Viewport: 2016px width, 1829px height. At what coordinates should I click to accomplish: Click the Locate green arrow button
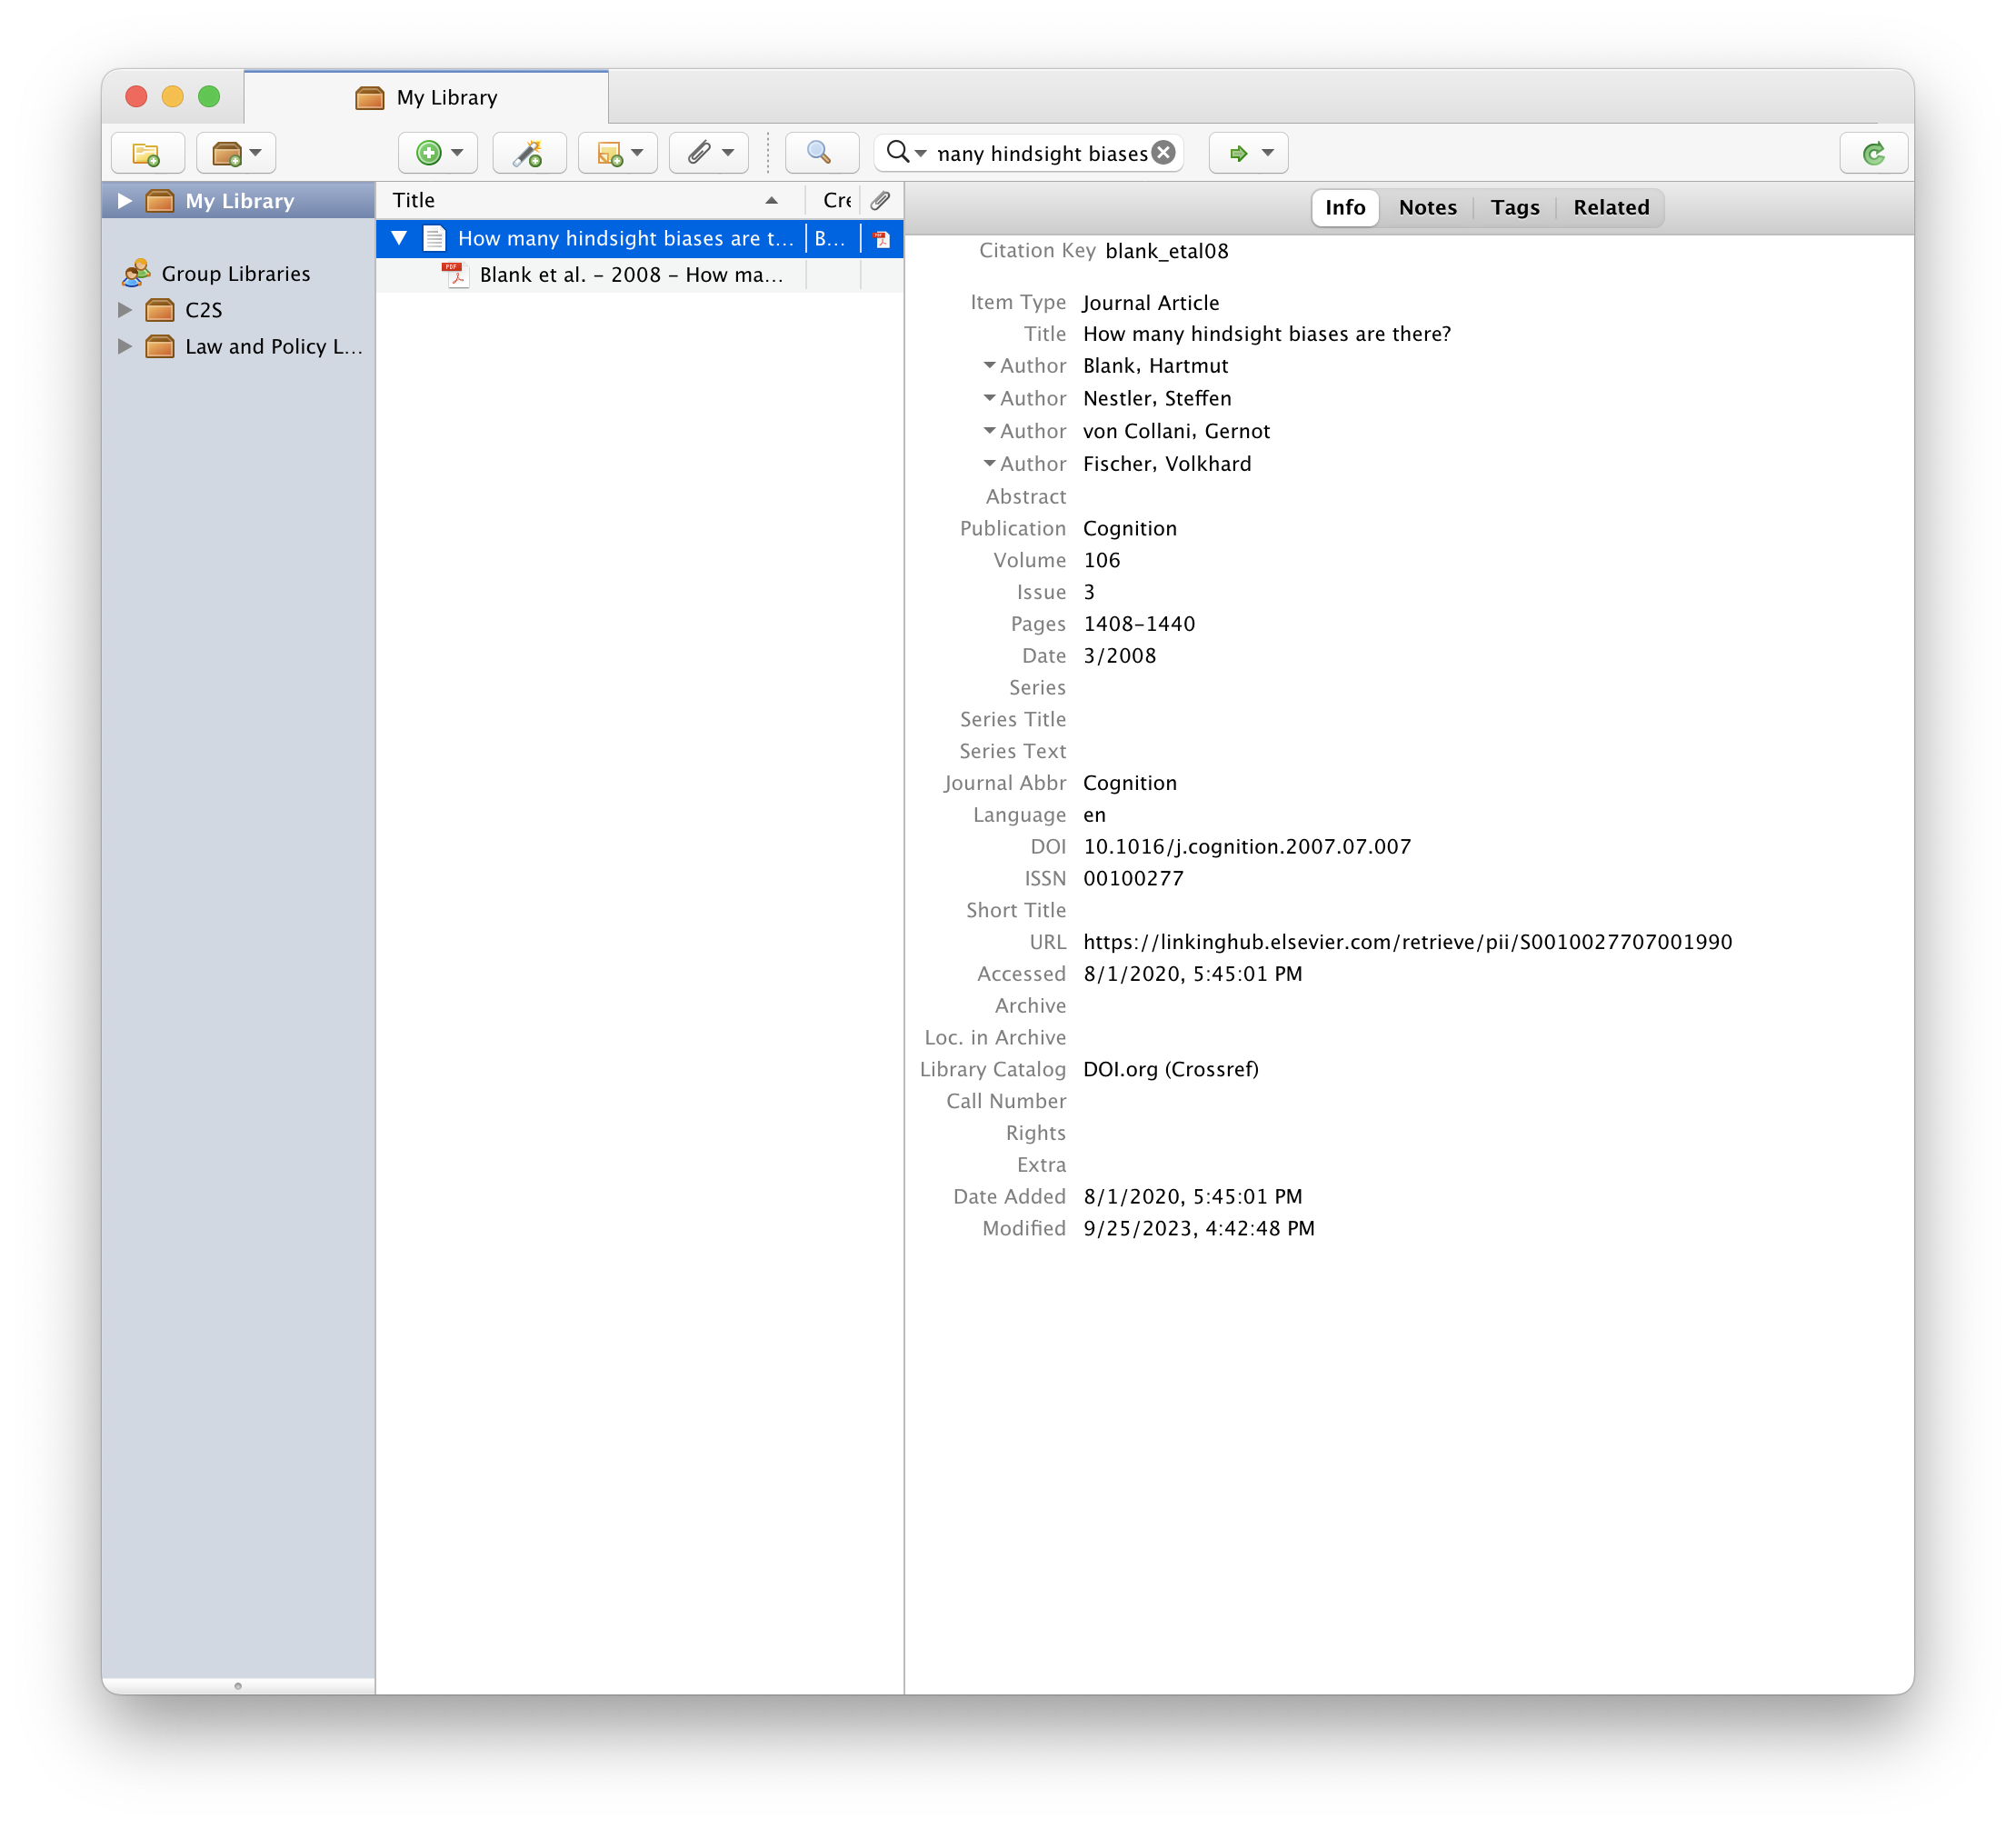pos(1240,153)
